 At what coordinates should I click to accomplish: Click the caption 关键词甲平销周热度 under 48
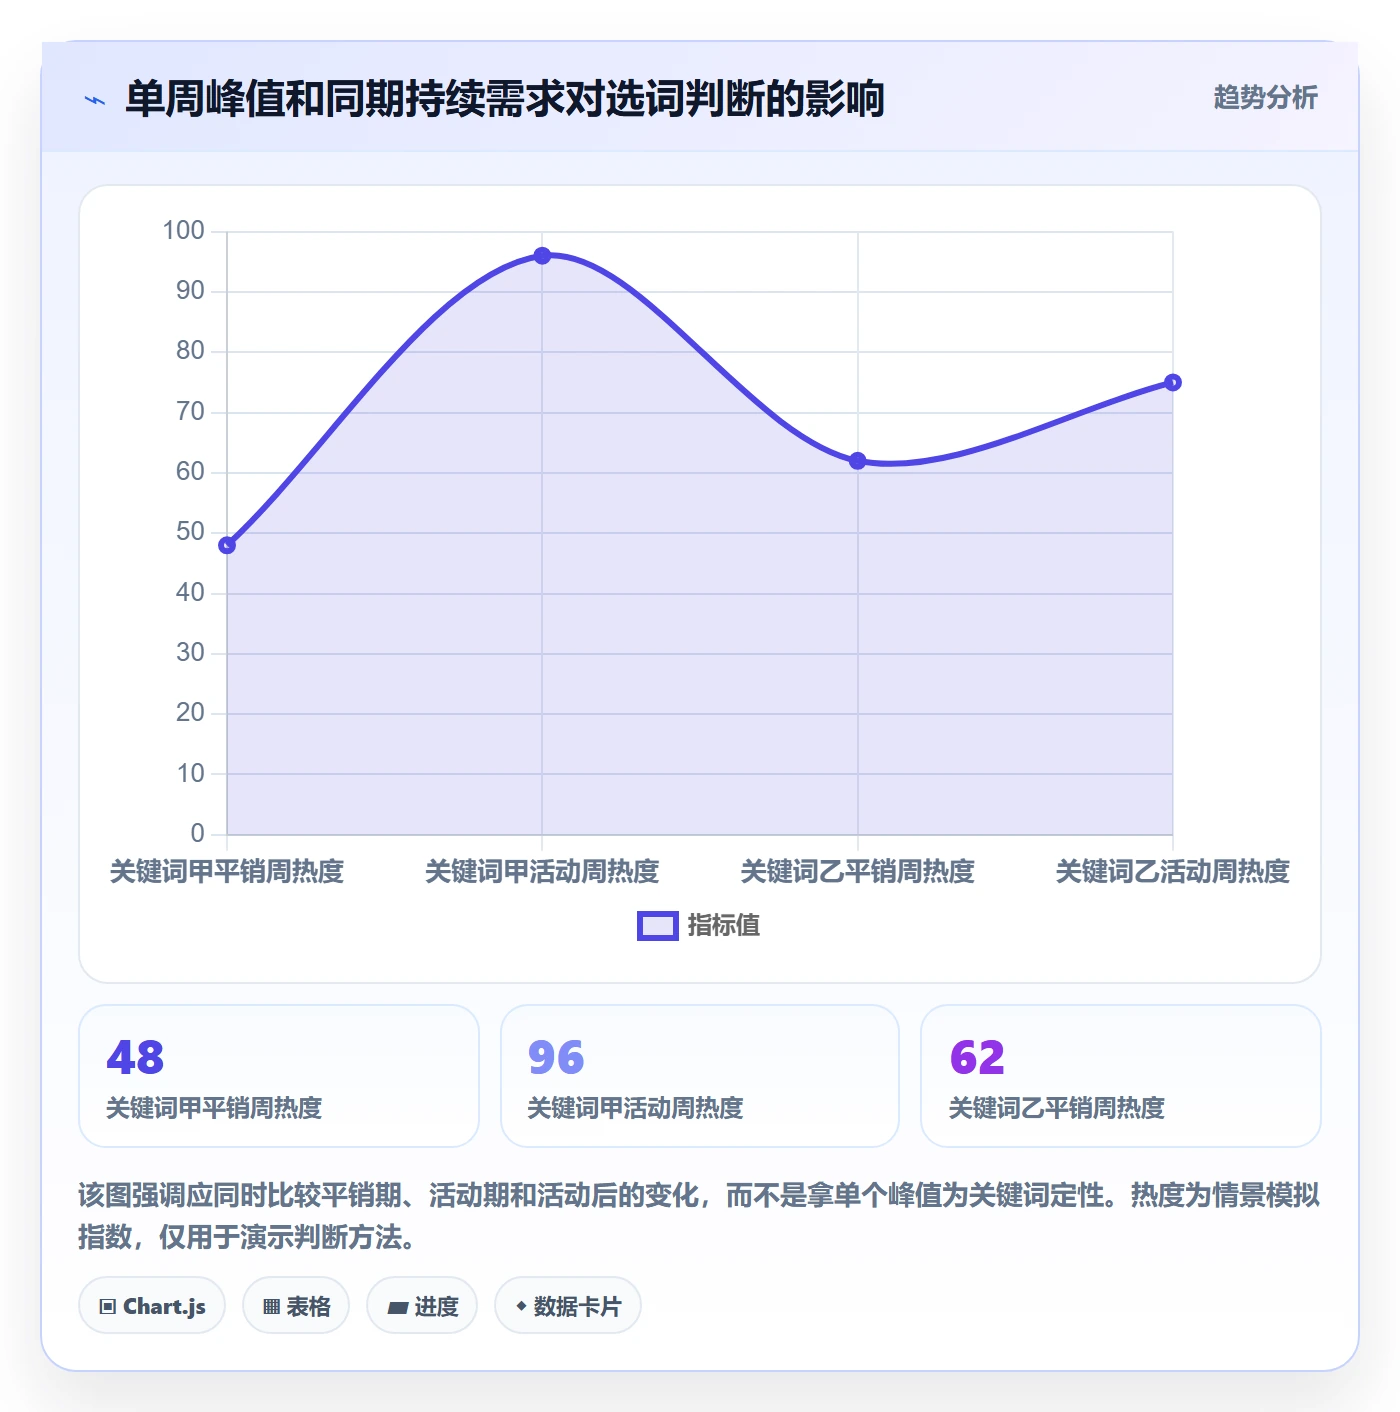[x=214, y=1108]
